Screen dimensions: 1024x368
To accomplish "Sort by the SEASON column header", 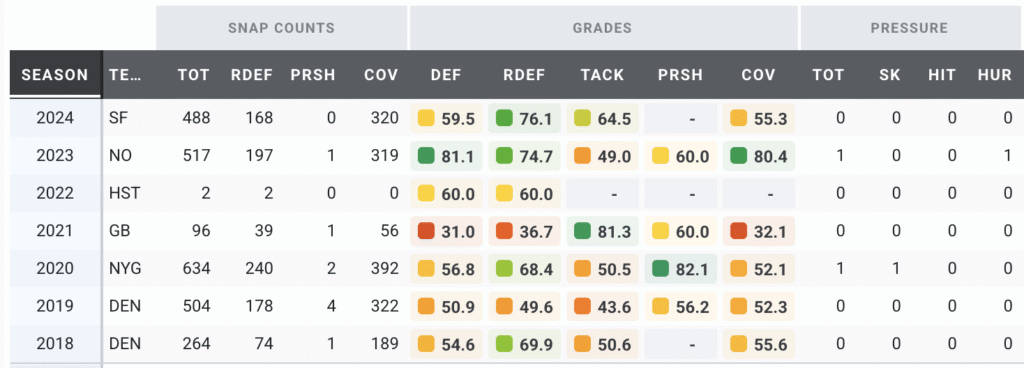I will 55,74.
